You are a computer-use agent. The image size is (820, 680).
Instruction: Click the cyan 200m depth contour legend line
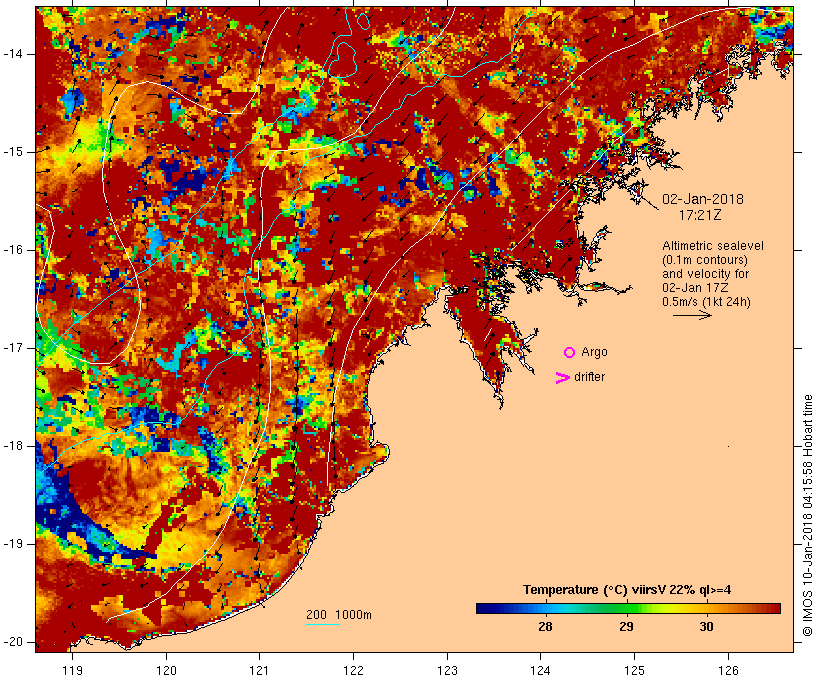coord(323,624)
